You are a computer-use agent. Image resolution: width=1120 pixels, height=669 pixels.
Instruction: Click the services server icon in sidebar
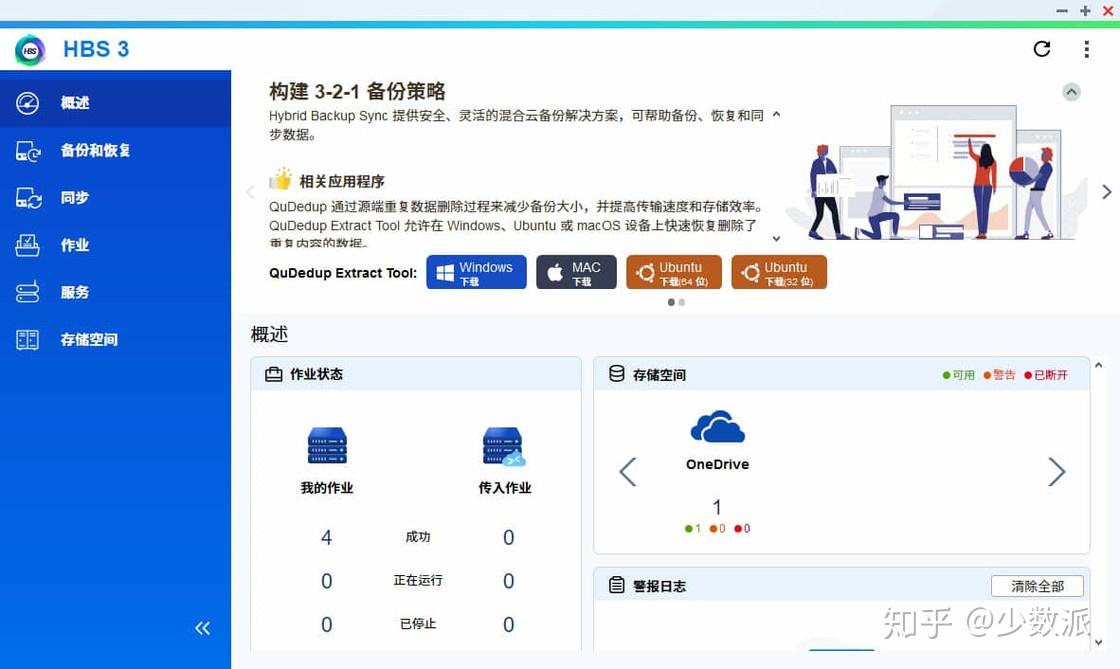tap(28, 292)
